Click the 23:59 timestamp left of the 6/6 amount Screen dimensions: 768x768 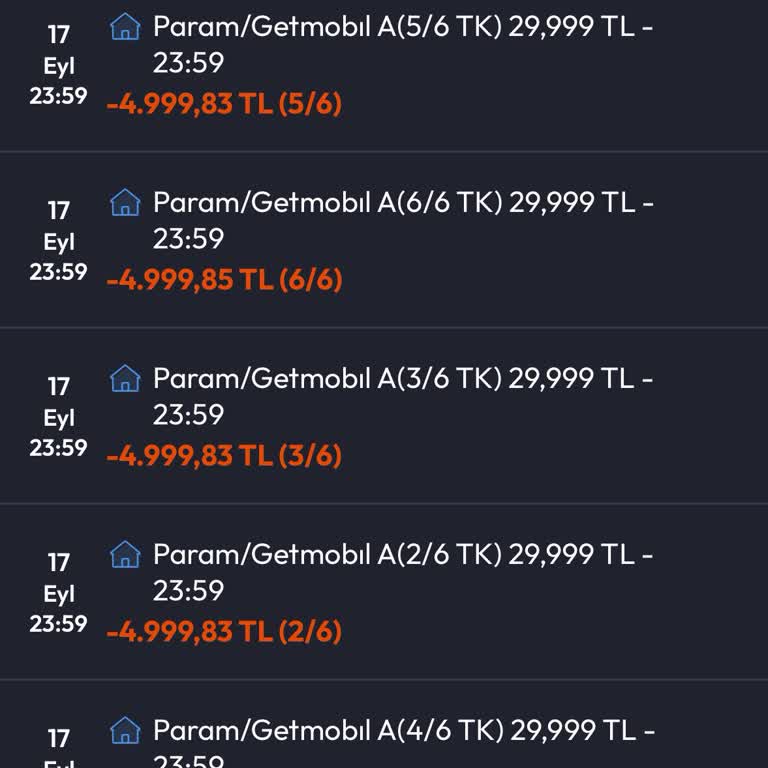[59, 272]
